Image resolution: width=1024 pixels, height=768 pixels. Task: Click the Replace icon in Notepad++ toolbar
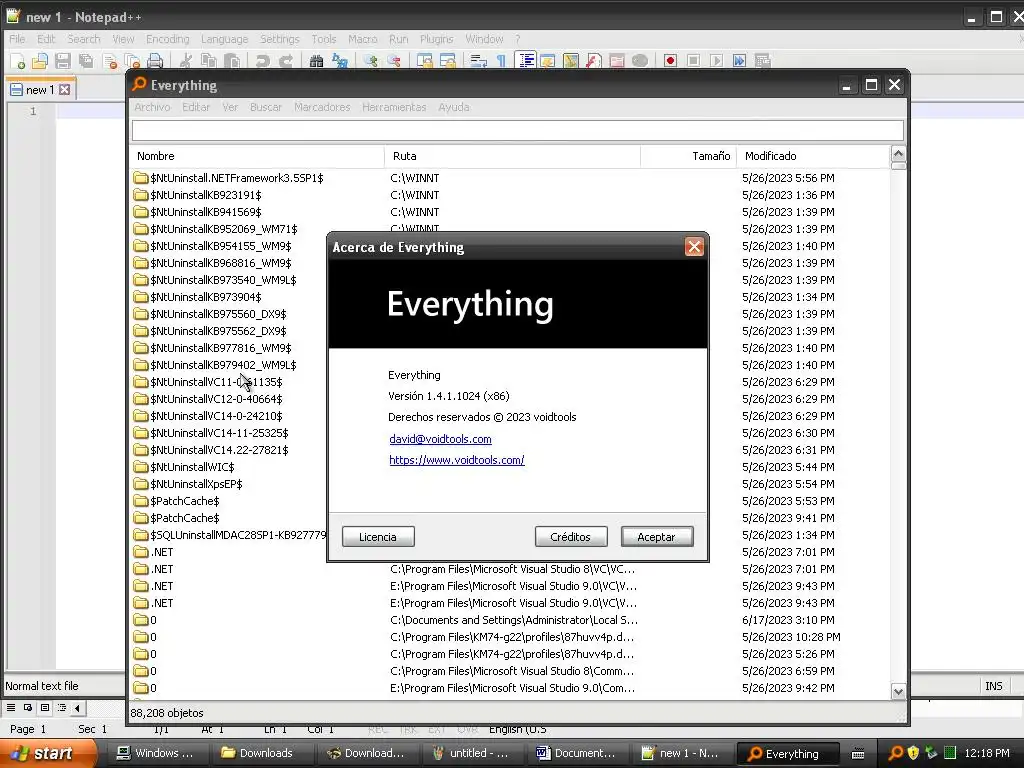[x=340, y=61]
